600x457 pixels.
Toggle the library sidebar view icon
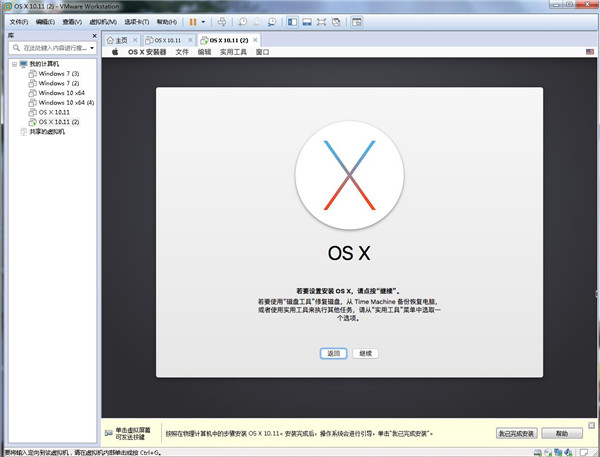(x=292, y=22)
